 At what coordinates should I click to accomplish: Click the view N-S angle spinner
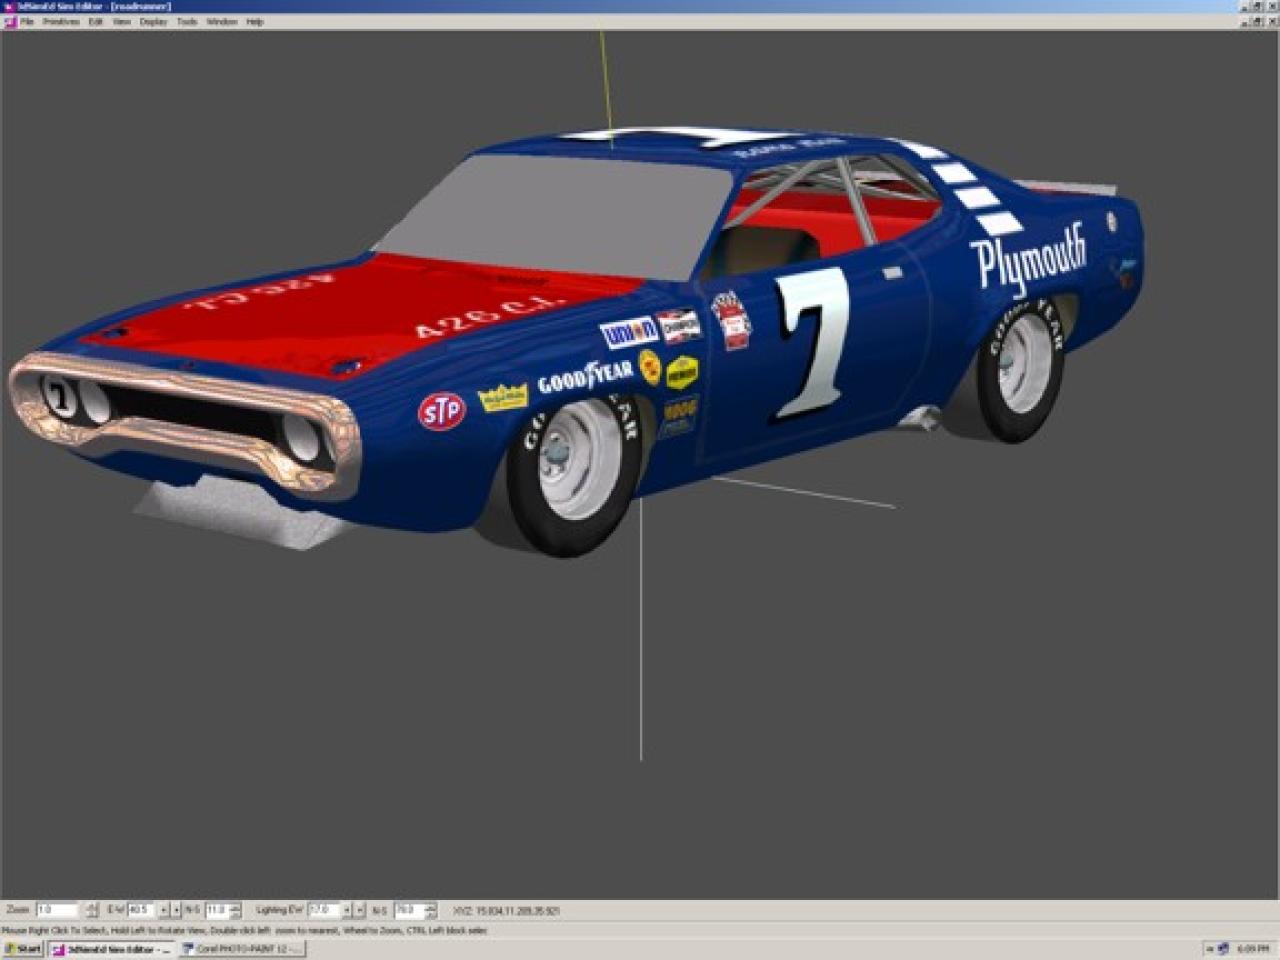tap(235, 910)
